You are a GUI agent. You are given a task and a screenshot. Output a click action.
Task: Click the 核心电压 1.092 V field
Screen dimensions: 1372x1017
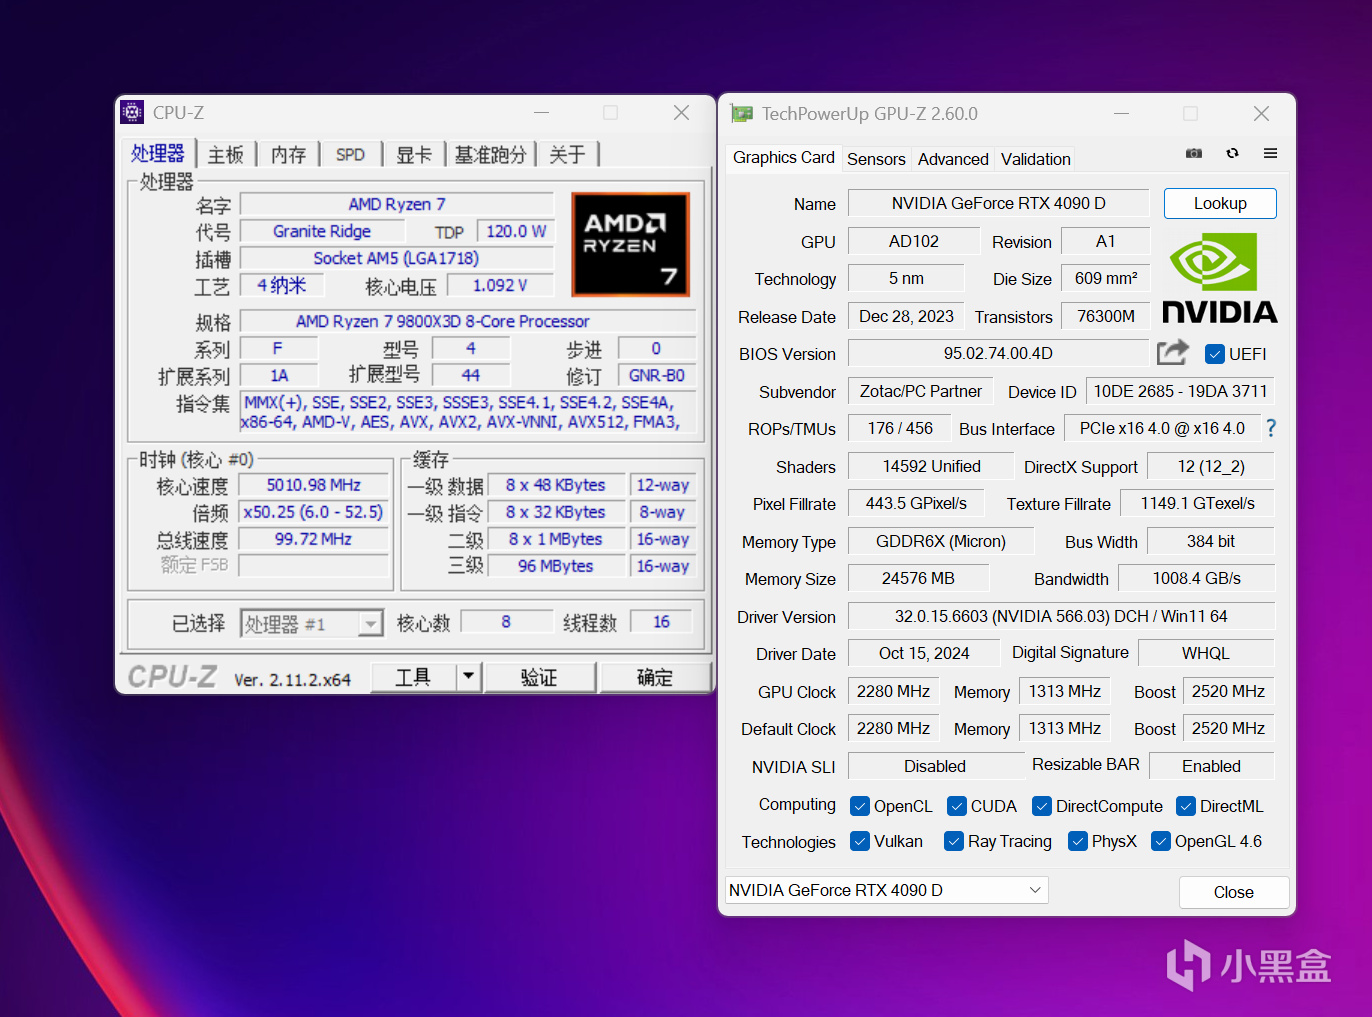click(x=500, y=285)
